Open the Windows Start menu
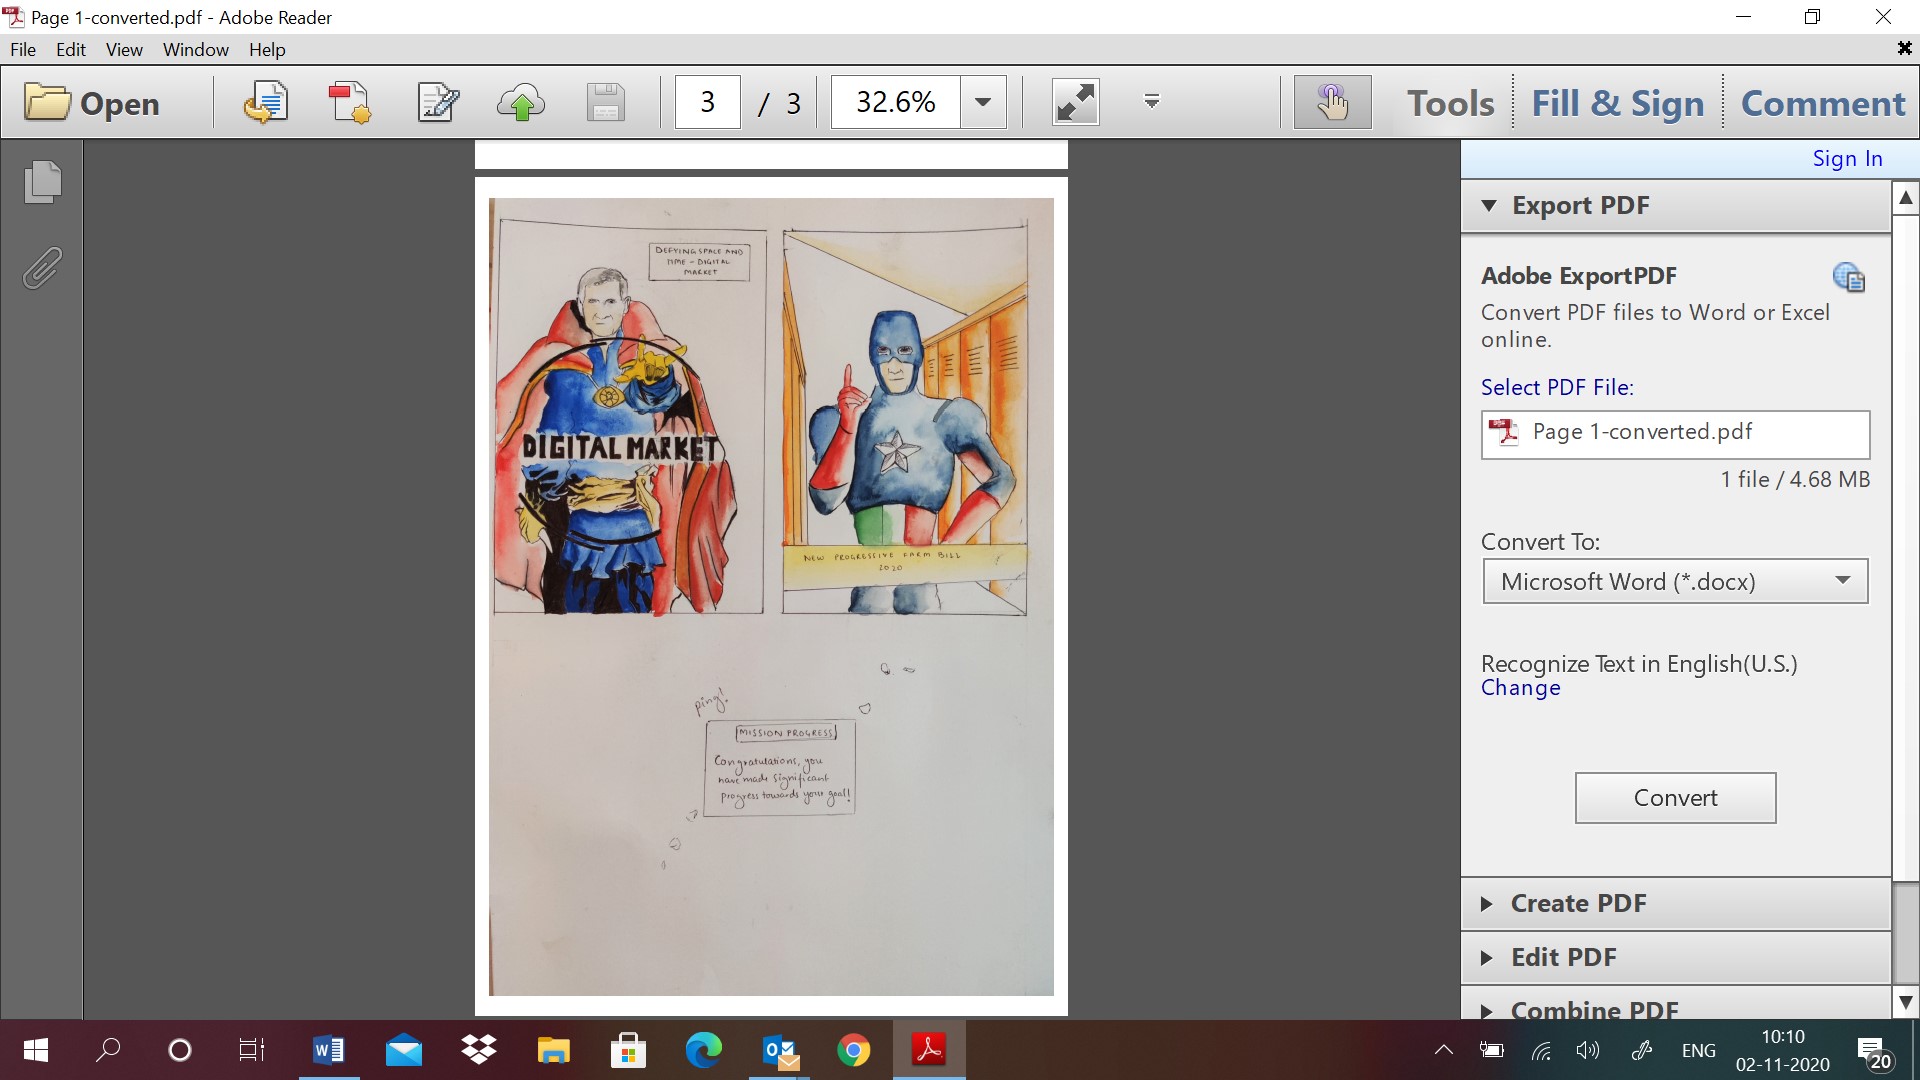1920x1080 pixels. point(36,1050)
